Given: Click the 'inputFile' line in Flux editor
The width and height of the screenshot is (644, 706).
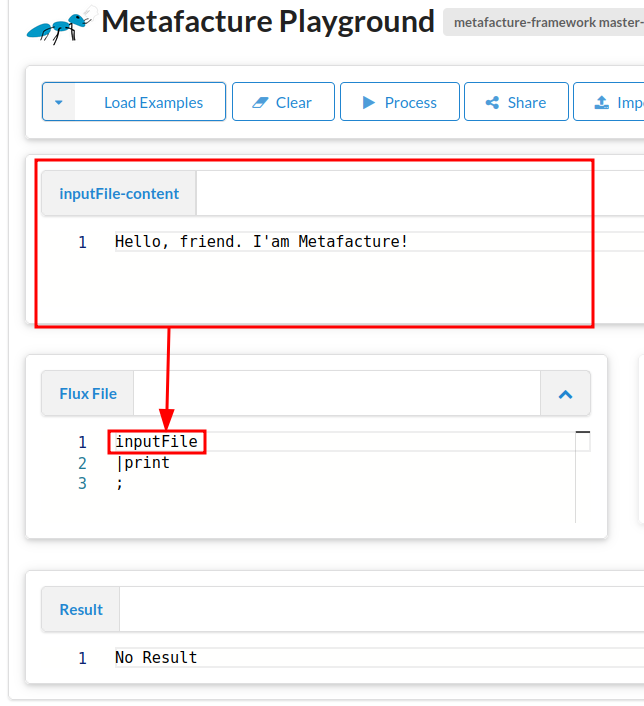Looking at the screenshot, I should tap(156, 441).
